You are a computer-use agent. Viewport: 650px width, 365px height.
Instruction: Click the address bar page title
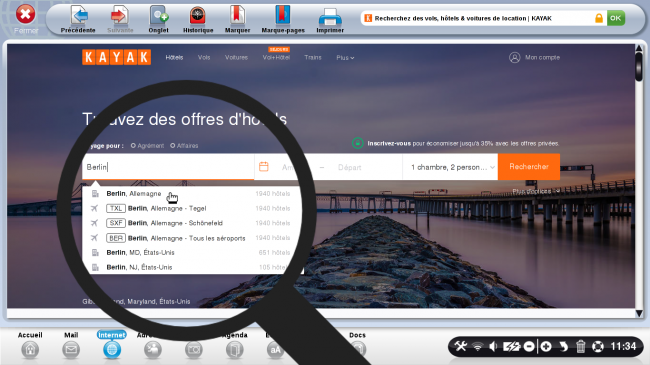463,18
